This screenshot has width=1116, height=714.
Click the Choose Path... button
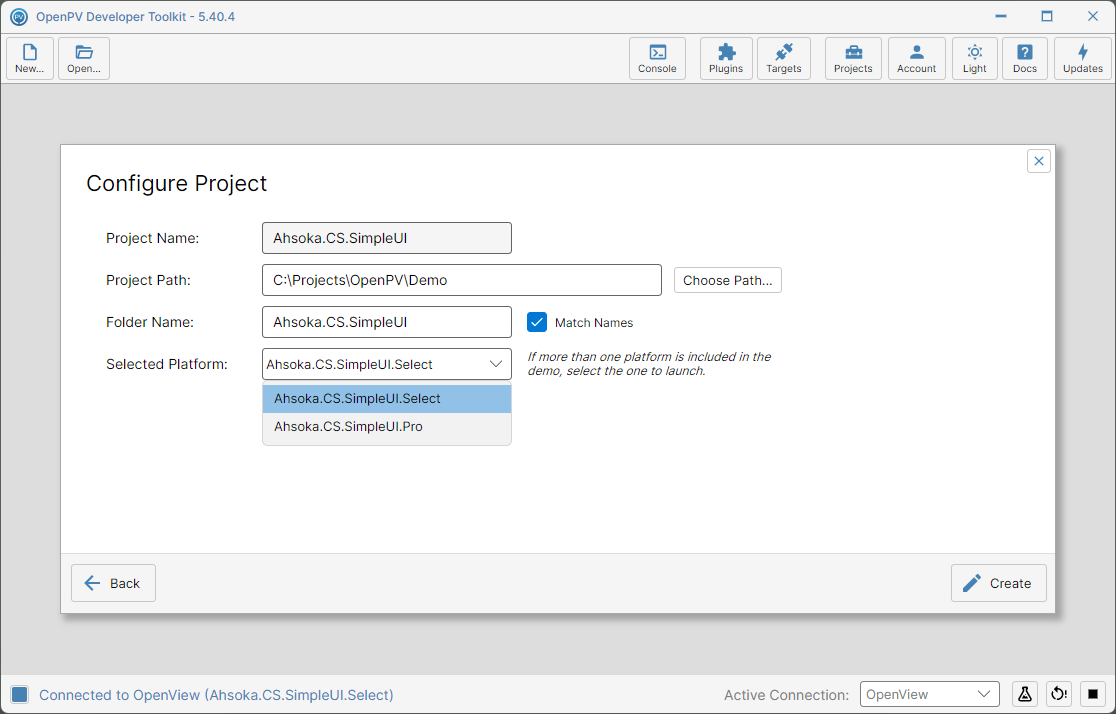tap(727, 280)
